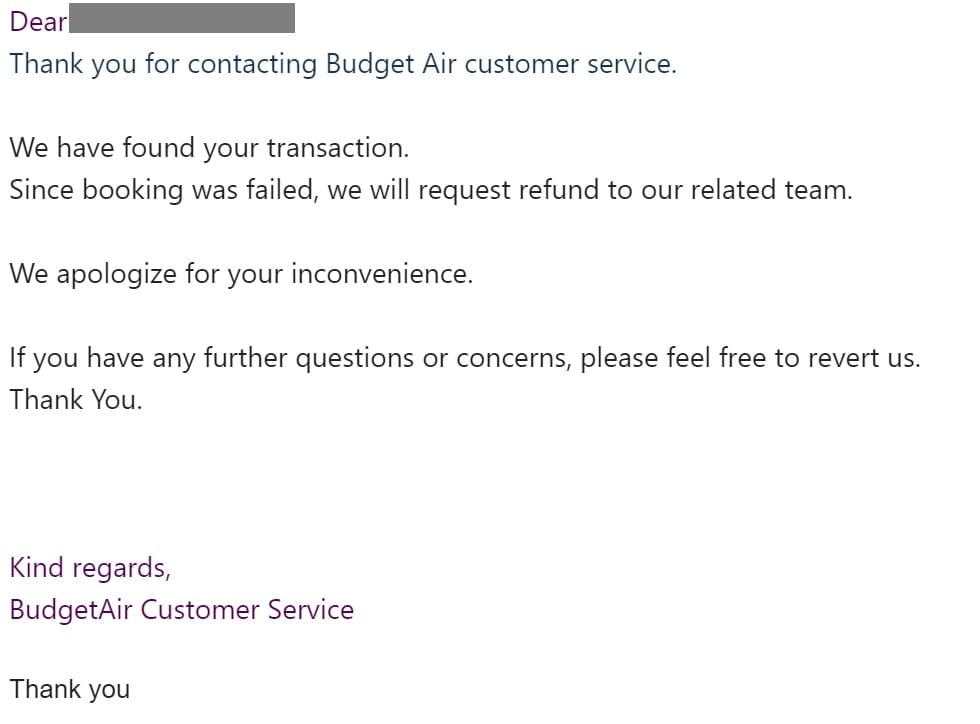Click the greeting word "Dear"
This screenshot has height=724, width=980.
tap(38, 22)
